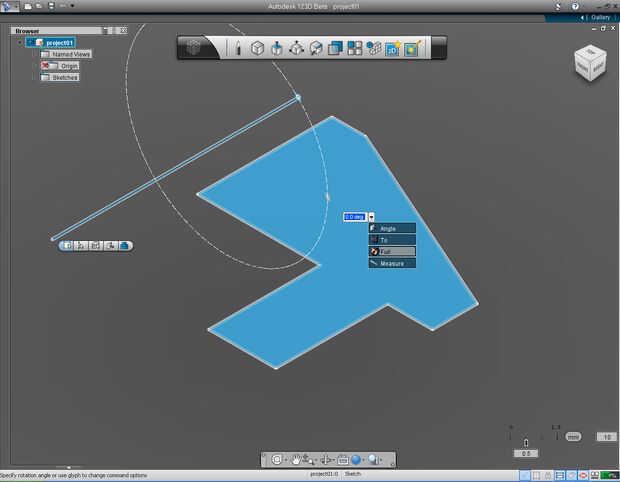Select the Primitives box tool in main toolbar
Image resolution: width=620 pixels, height=482 pixels.
click(257, 48)
